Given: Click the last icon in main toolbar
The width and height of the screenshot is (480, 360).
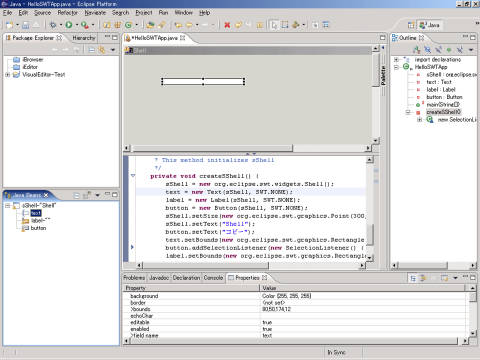Looking at the screenshot, I should [x=326, y=25].
